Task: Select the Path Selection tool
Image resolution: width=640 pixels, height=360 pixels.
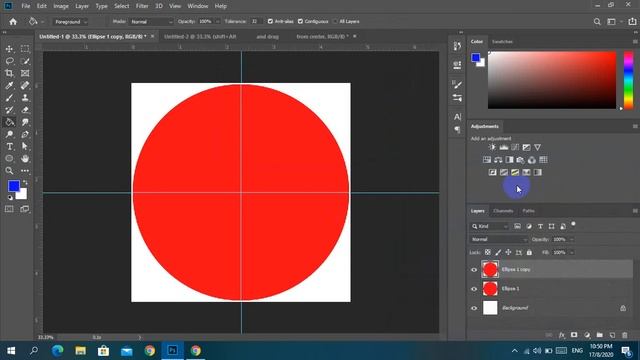Action: [x=25, y=147]
